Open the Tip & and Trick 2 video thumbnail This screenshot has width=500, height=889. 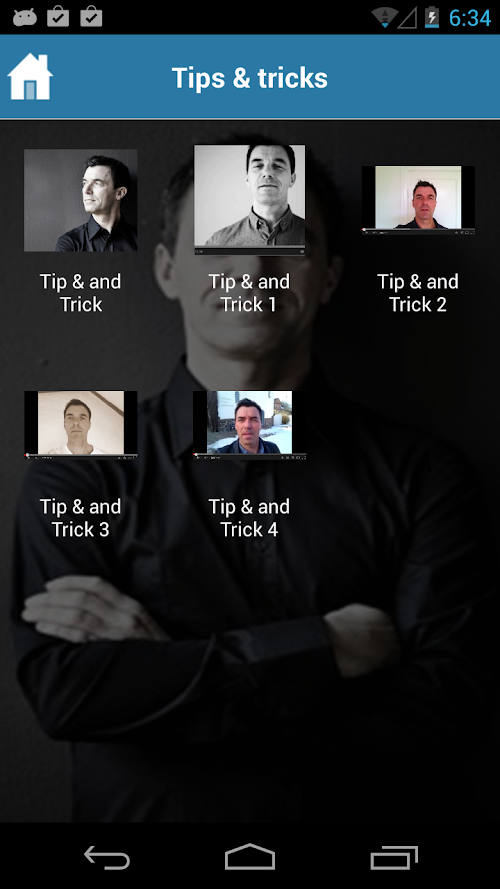[x=418, y=200]
